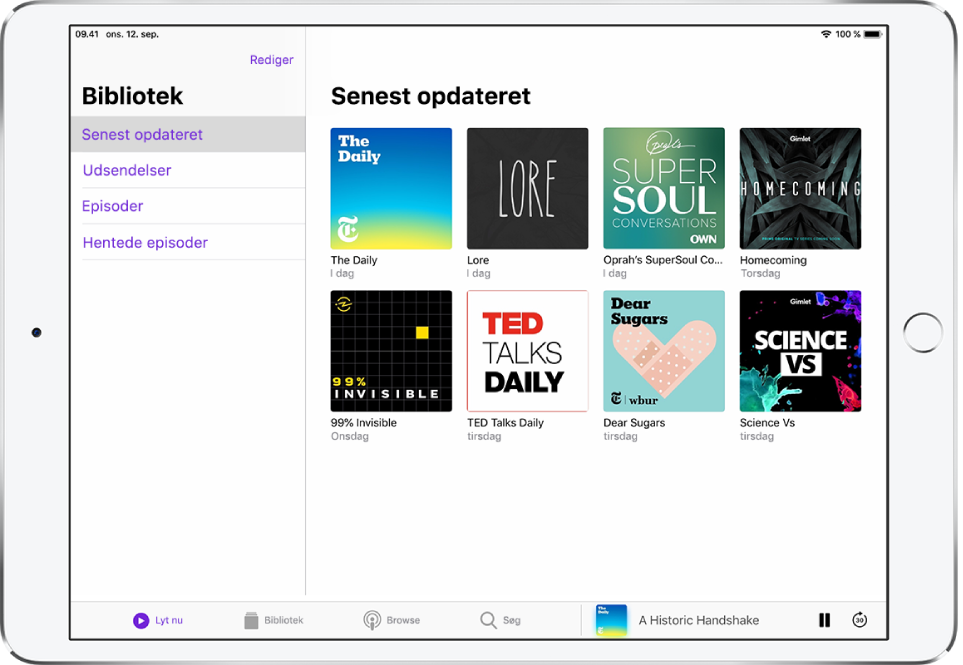Tap the Rediger edit button
Screen dimensions: 963x665
[x=271, y=60]
